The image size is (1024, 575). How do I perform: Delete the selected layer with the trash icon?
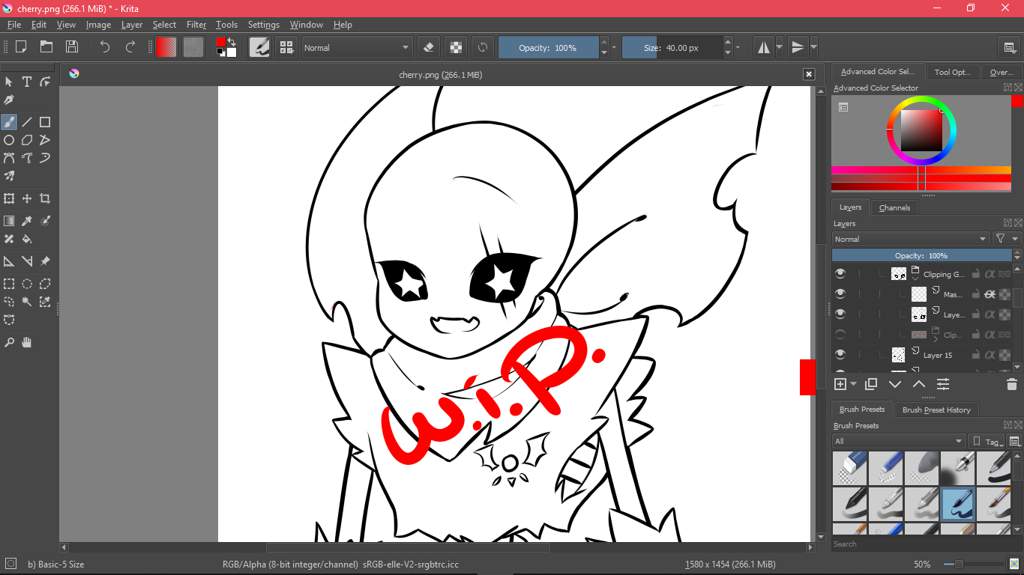pos(1012,384)
